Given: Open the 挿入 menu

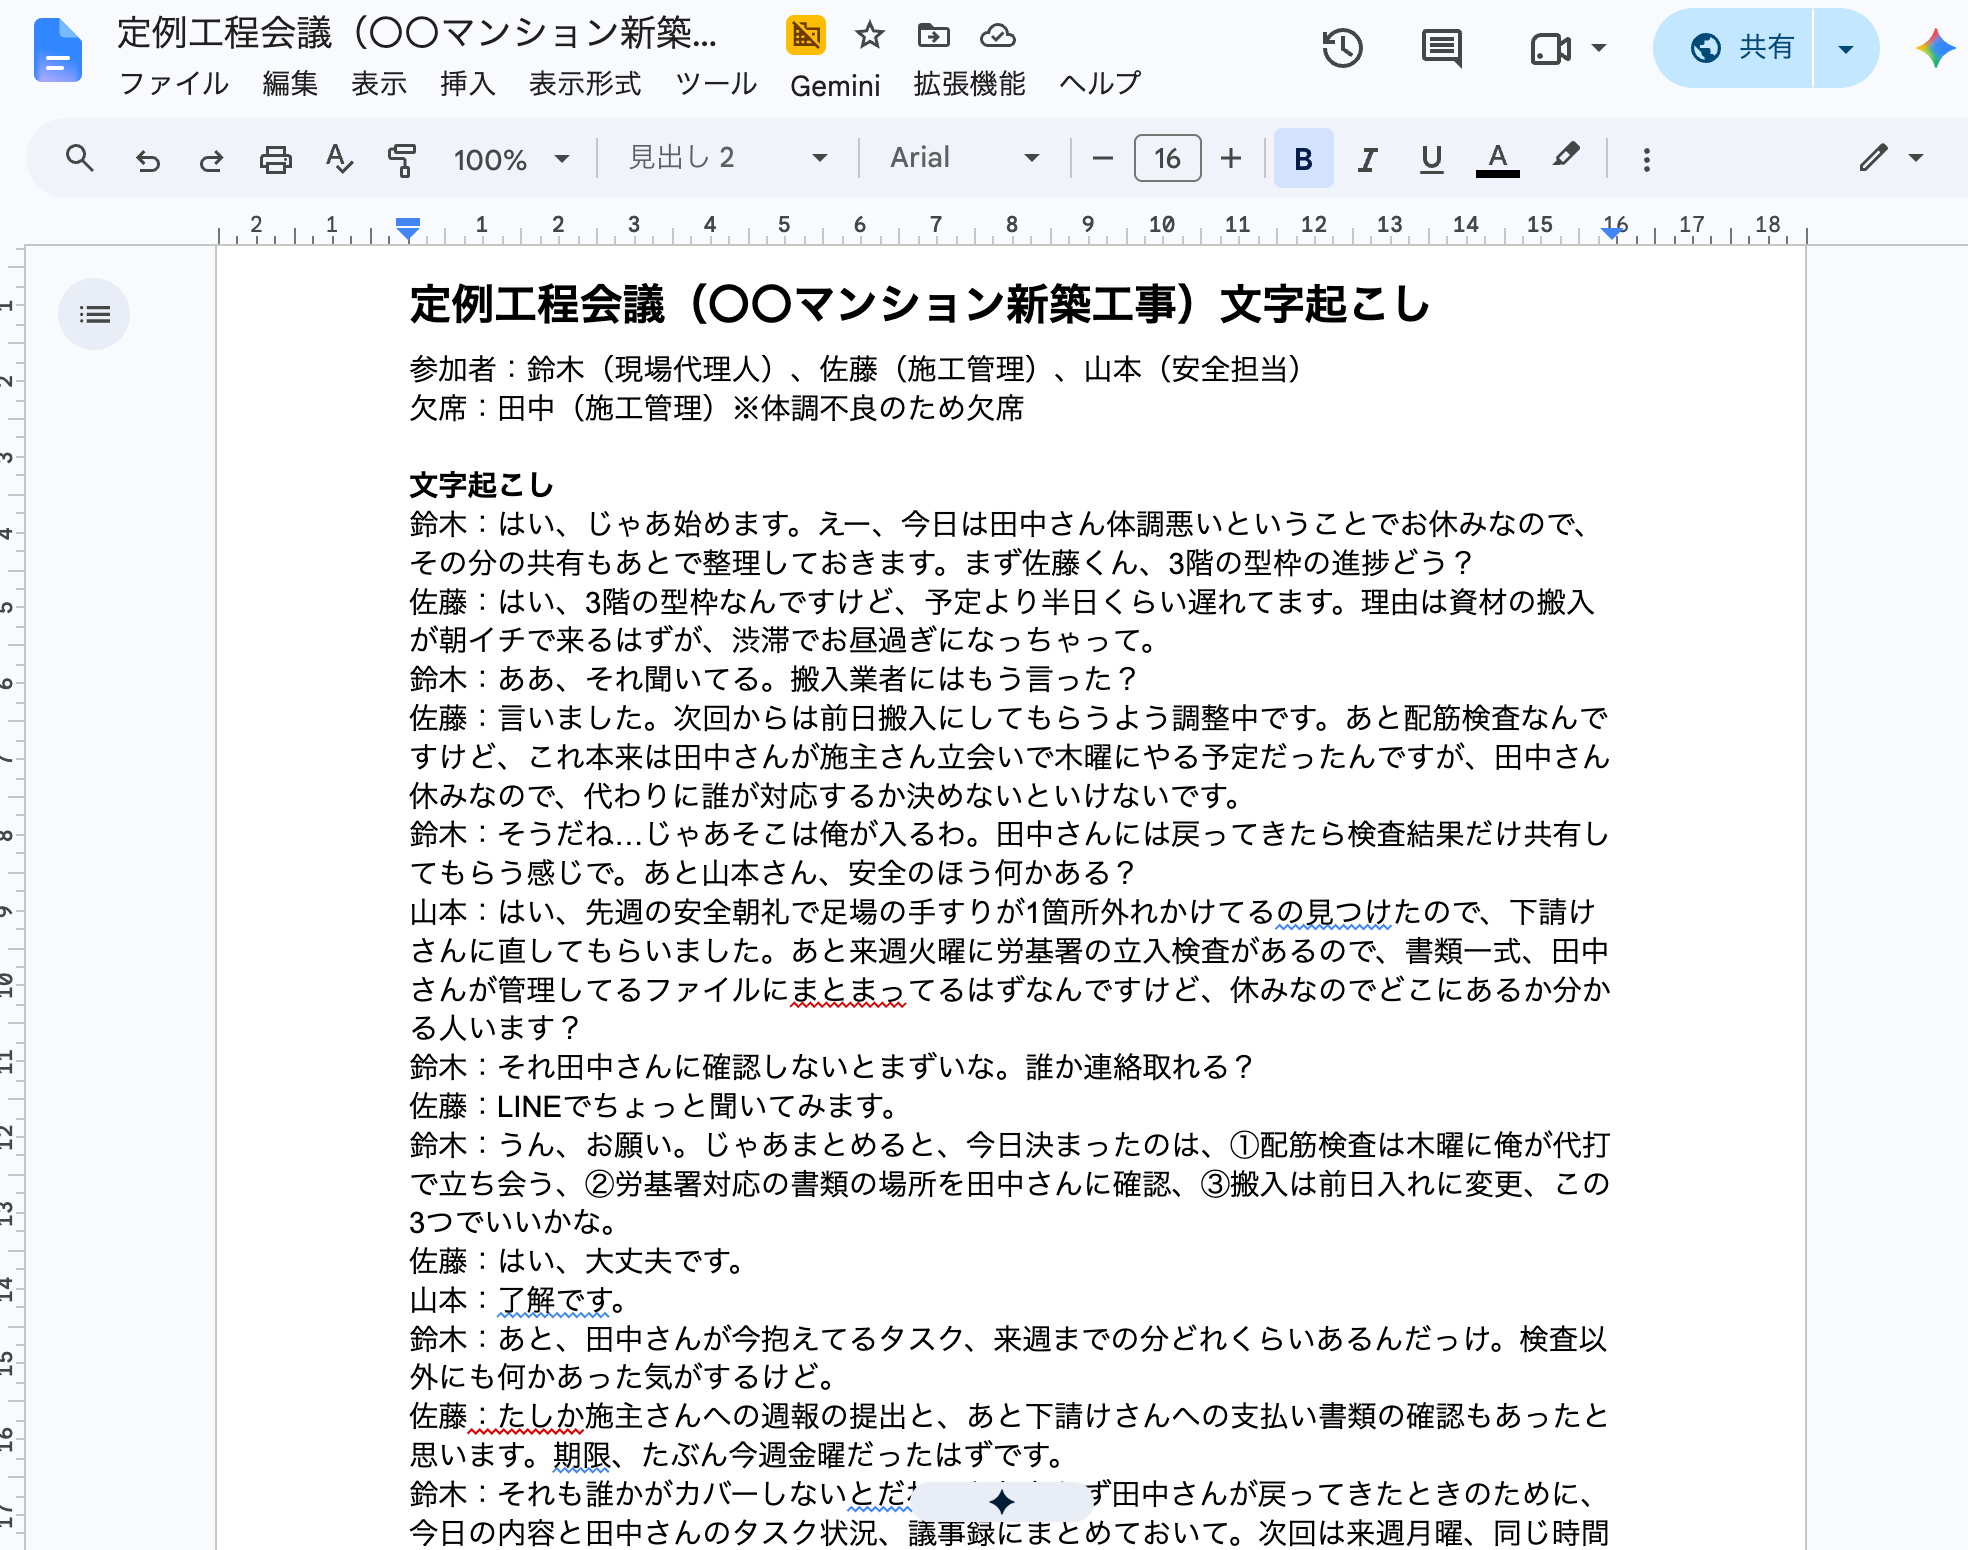Looking at the screenshot, I should (468, 84).
